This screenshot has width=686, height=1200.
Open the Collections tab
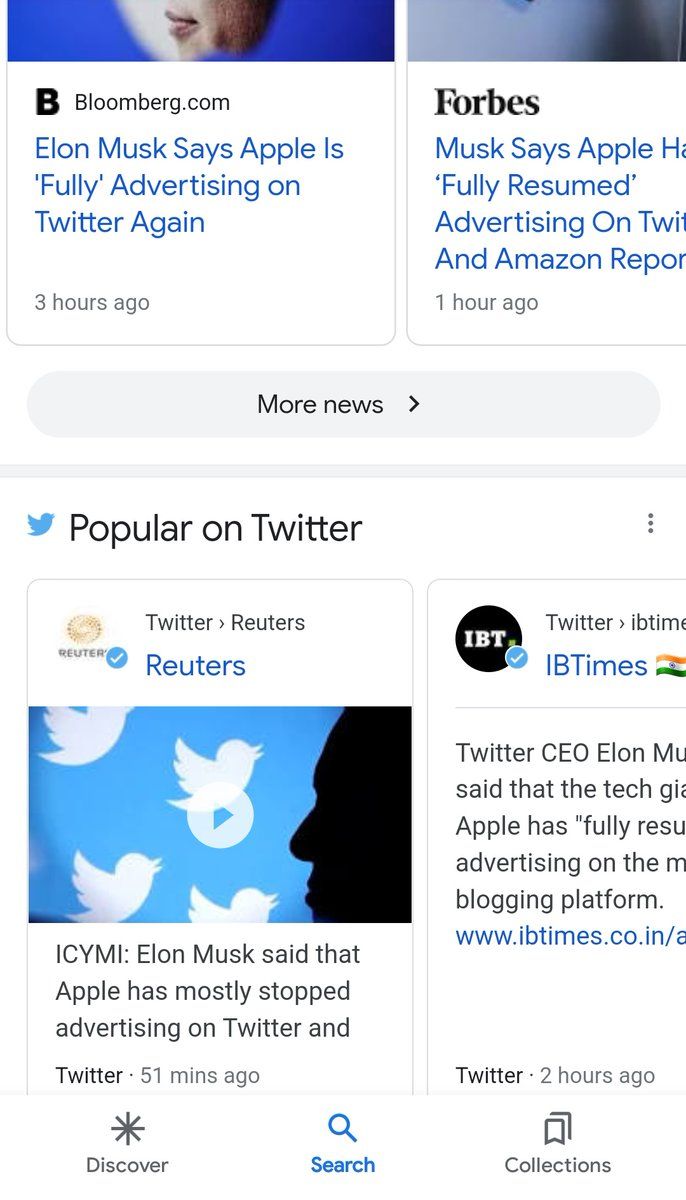(x=557, y=1145)
